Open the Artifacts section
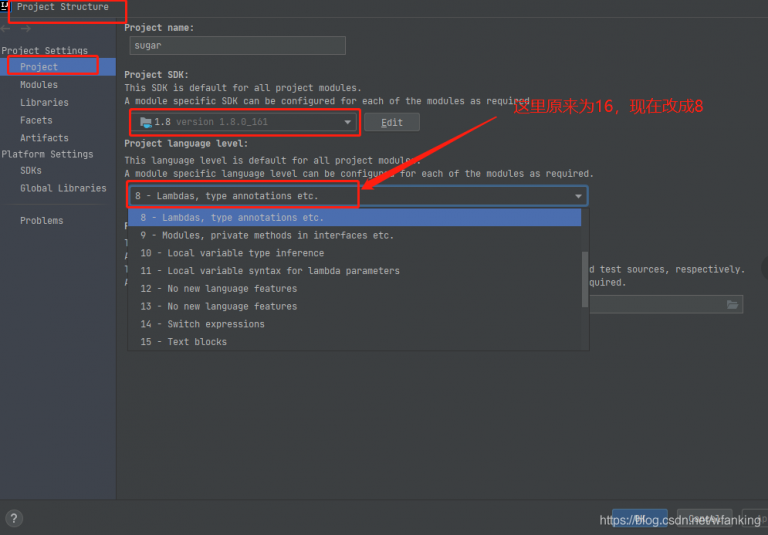768x535 pixels. [44, 138]
